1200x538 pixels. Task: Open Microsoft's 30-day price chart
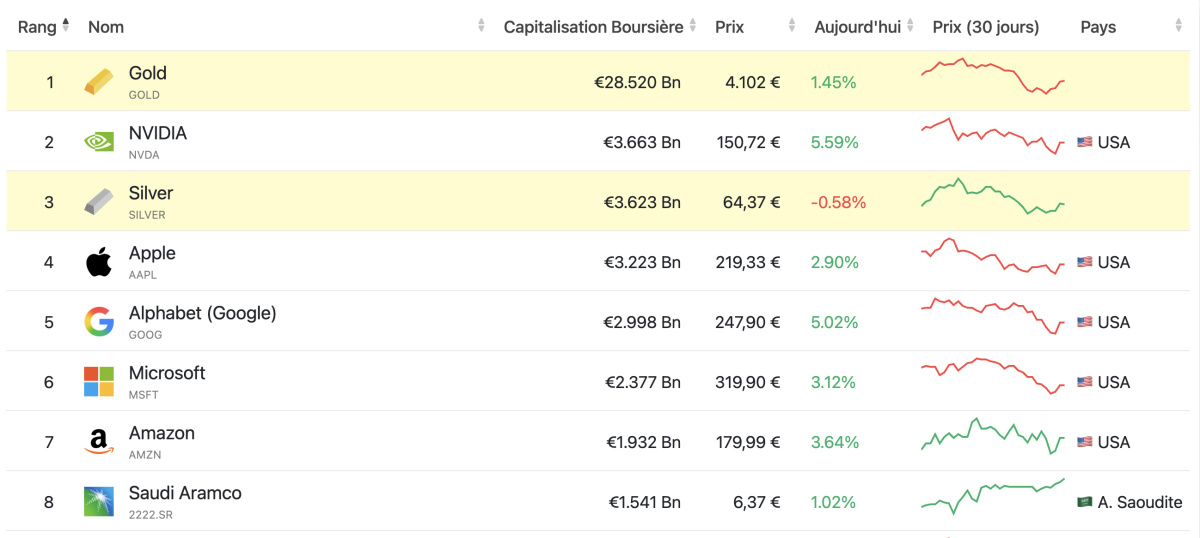993,376
